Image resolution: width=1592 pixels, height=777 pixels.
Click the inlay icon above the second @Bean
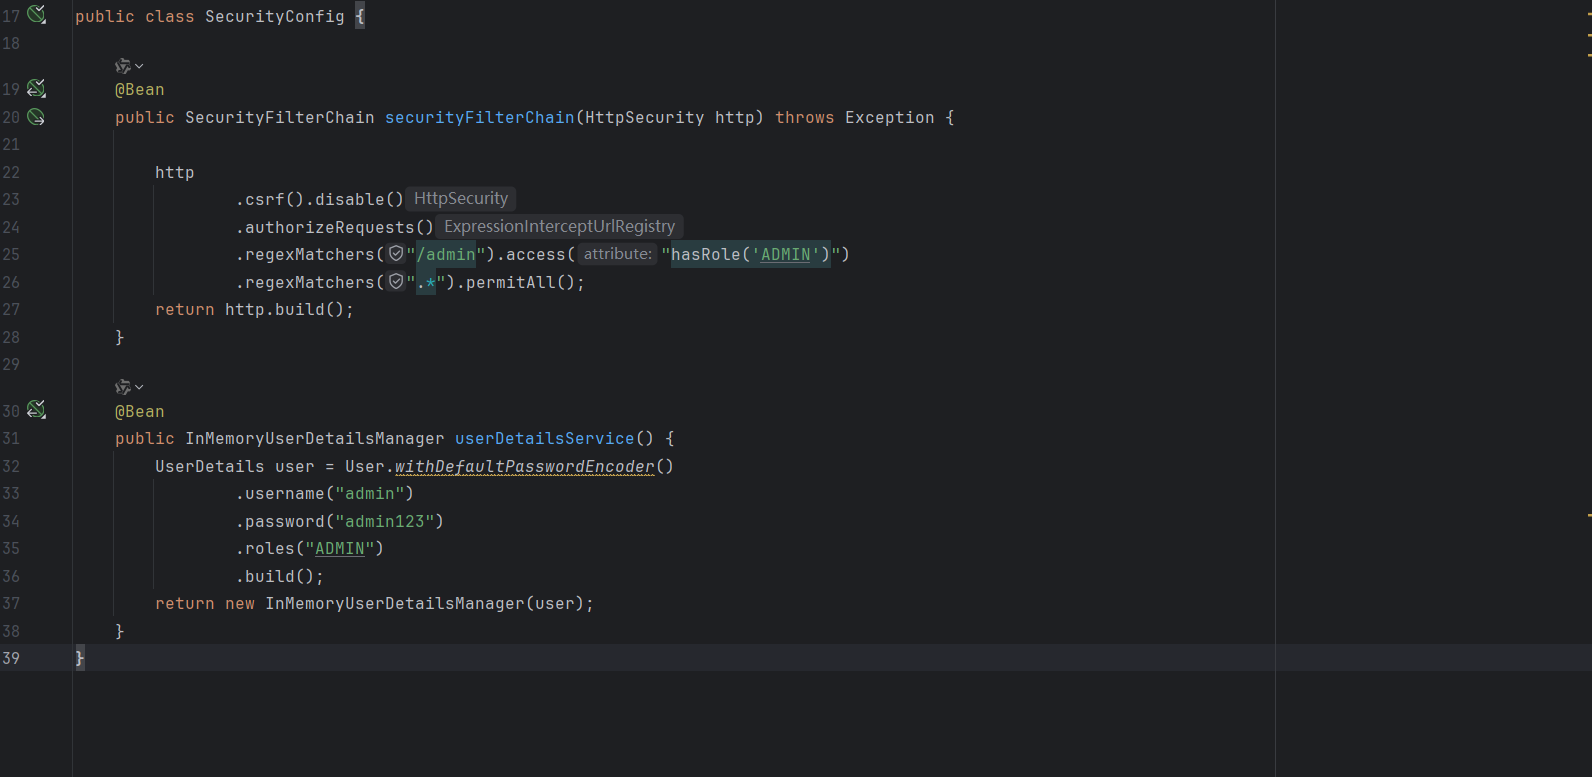pos(122,387)
